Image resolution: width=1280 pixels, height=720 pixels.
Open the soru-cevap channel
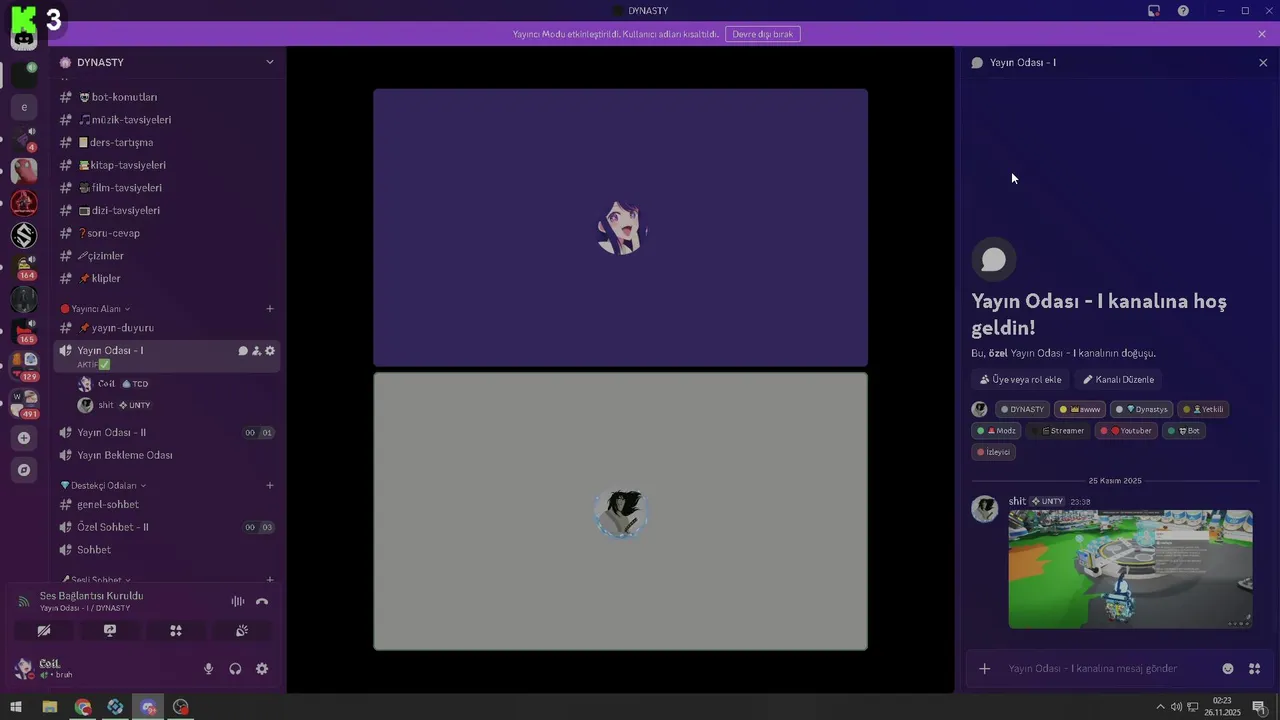166,233
